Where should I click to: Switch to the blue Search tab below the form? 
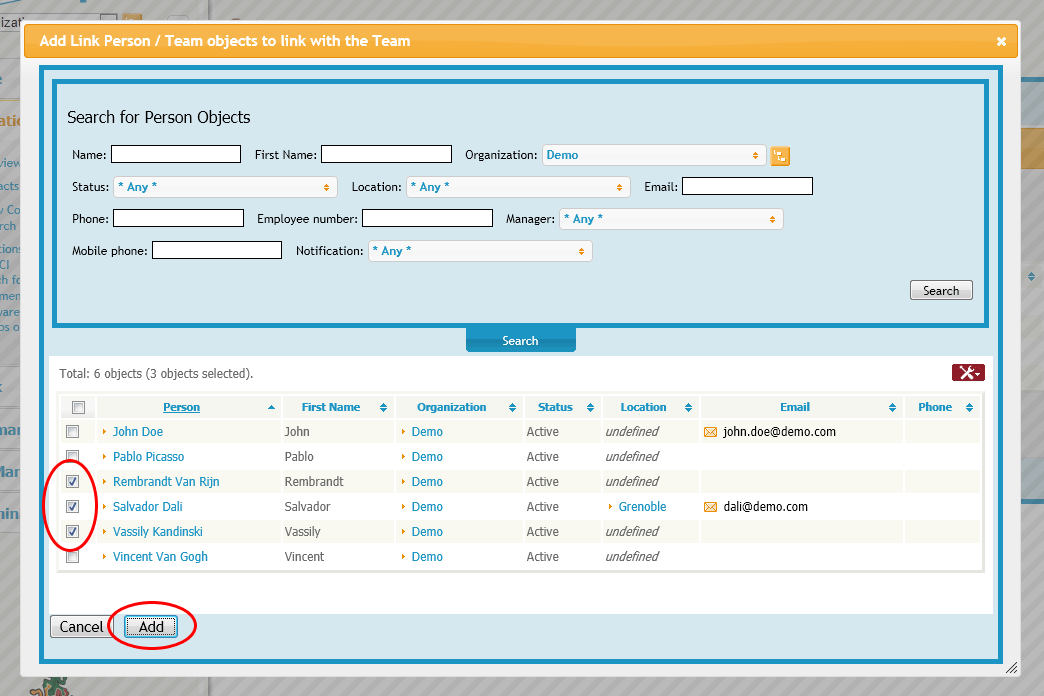click(x=520, y=339)
